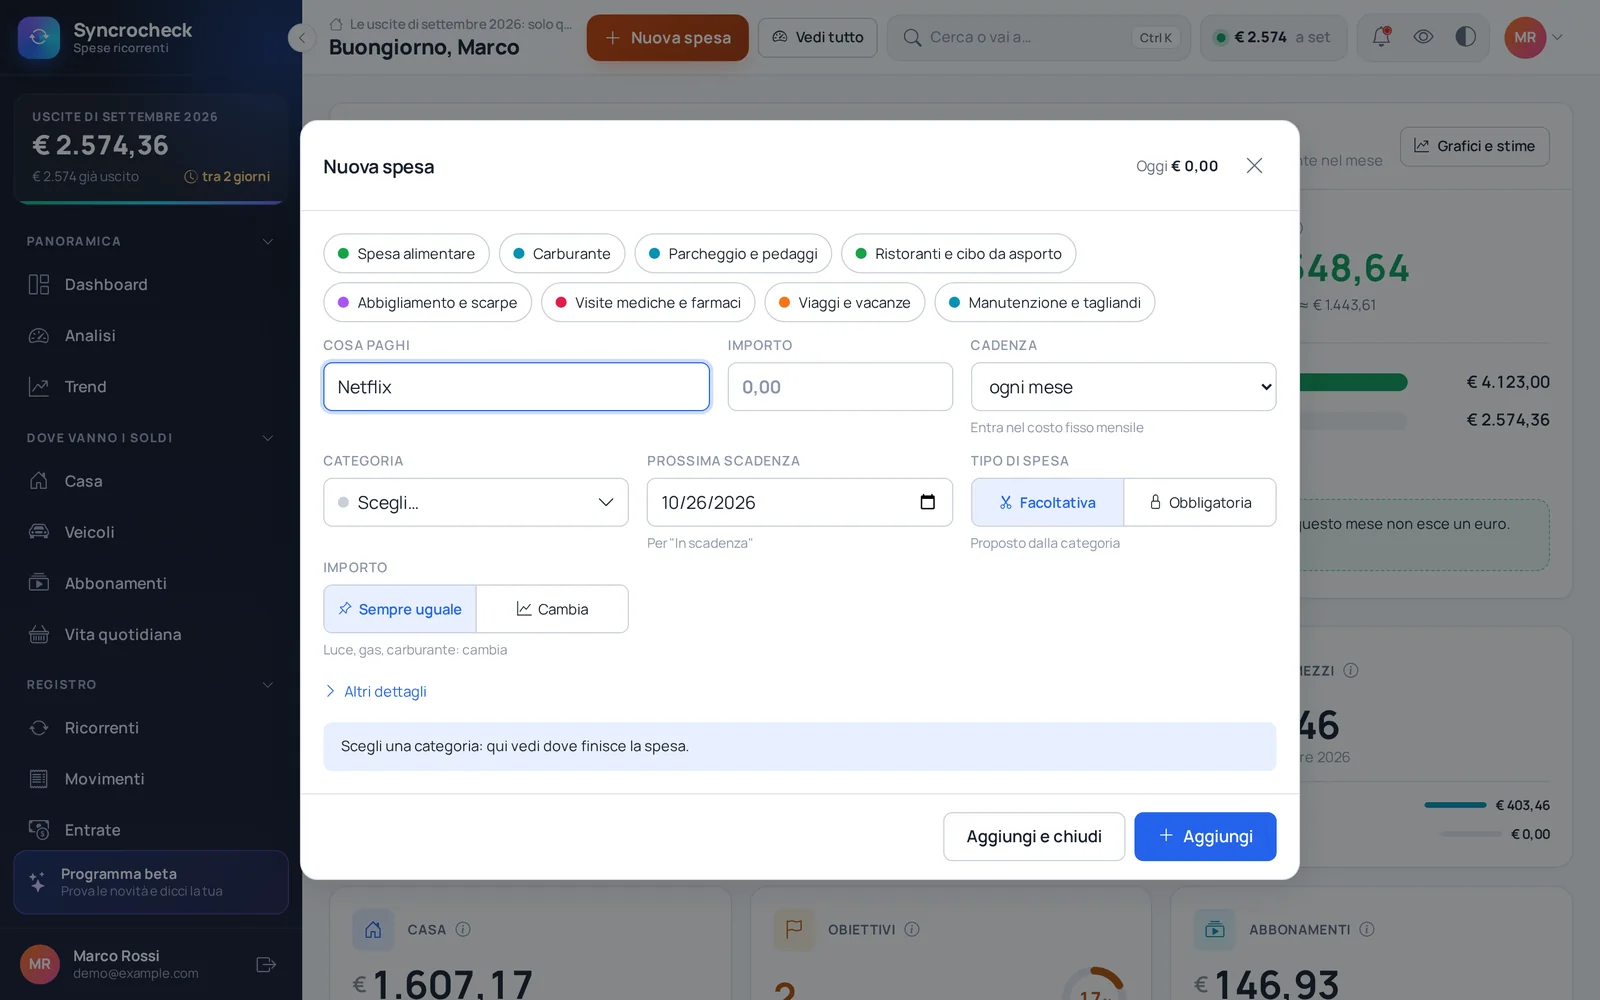Select Facoltativa expense type
The image size is (1600, 1000).
tap(1047, 502)
